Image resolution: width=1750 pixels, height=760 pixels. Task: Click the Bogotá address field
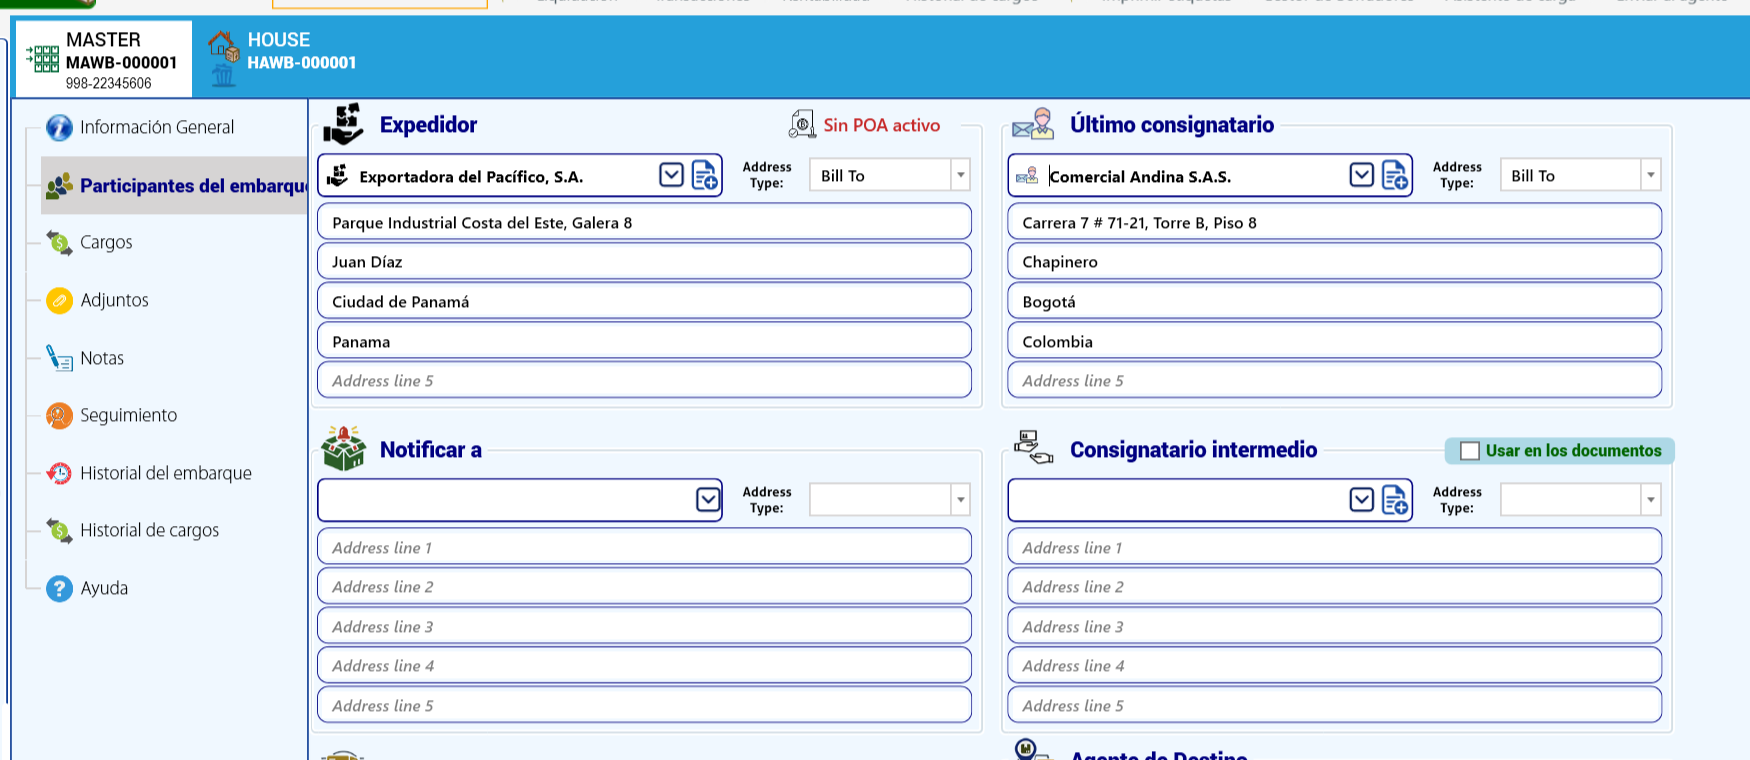click(1334, 301)
